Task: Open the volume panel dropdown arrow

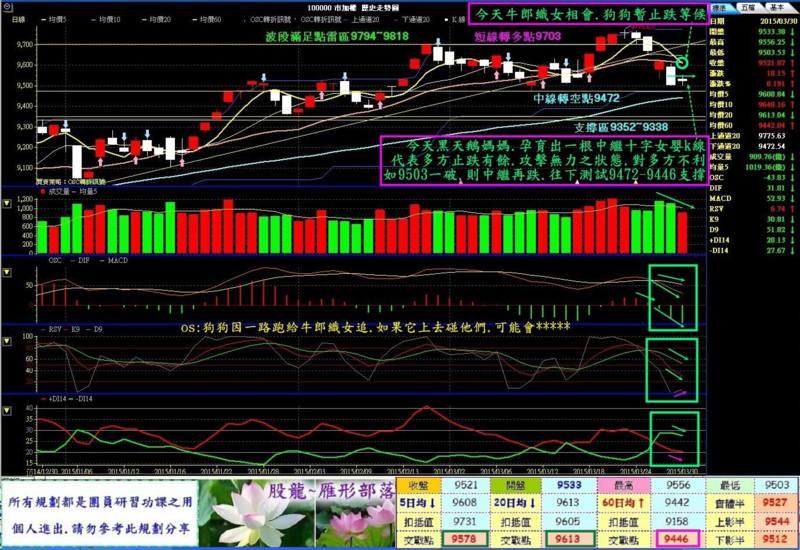Action: 8,204
